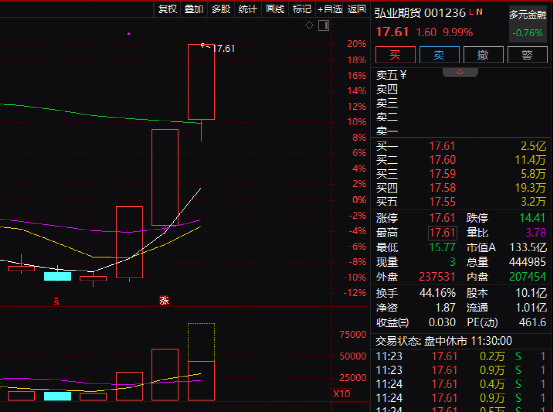Click the 净资 value 1.87
This screenshot has height=412, width=553.
tap(445, 308)
